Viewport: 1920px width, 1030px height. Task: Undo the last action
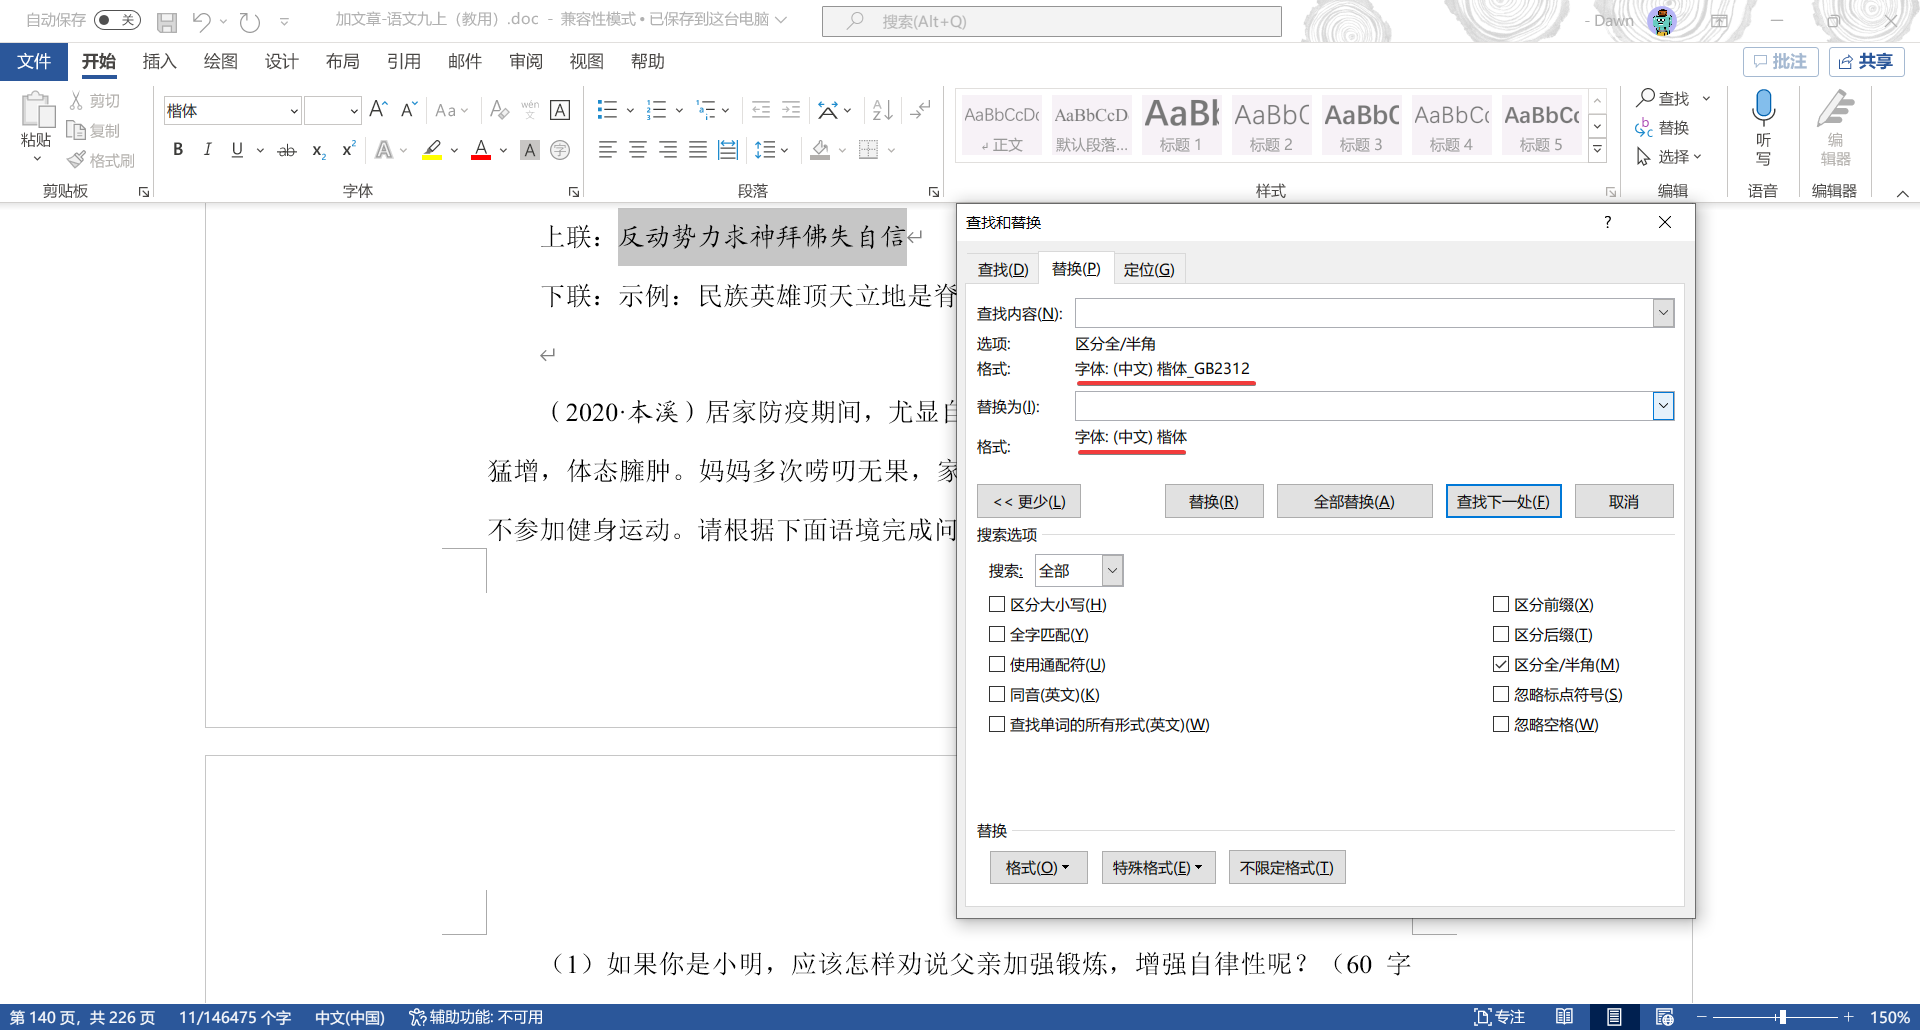203,21
